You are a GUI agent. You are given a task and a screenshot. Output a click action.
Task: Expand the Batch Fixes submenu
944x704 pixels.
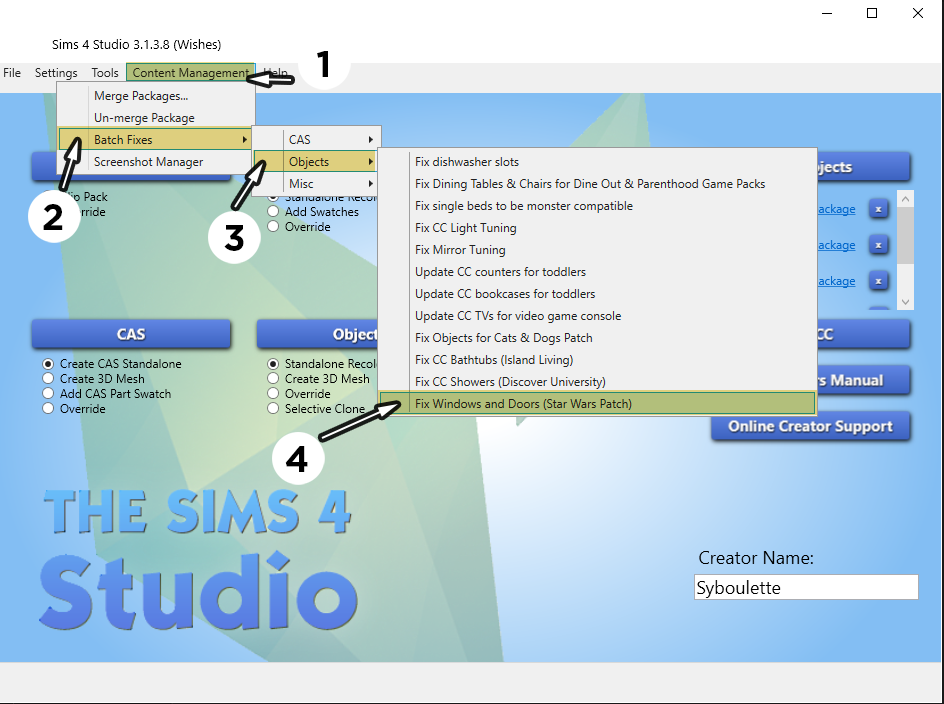click(156, 140)
